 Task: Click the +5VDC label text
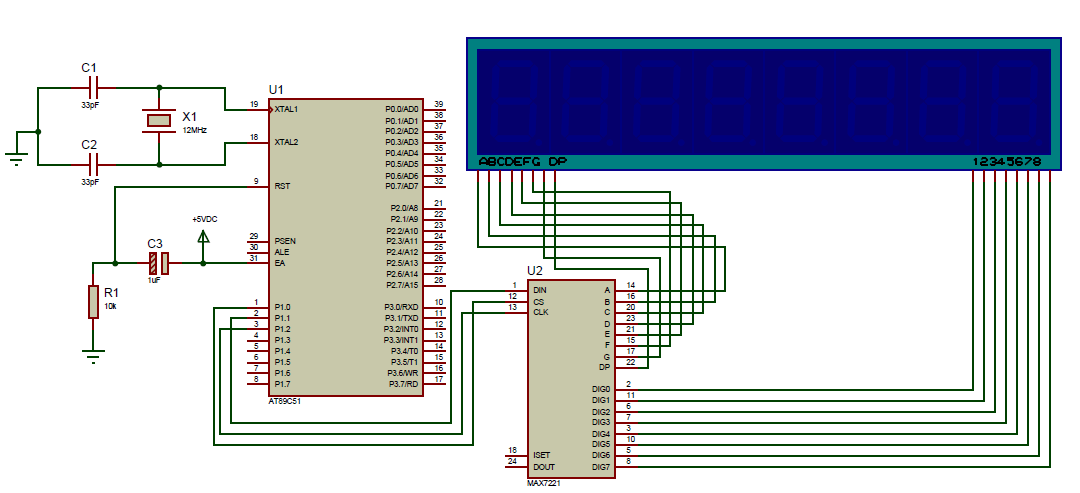pos(205,219)
